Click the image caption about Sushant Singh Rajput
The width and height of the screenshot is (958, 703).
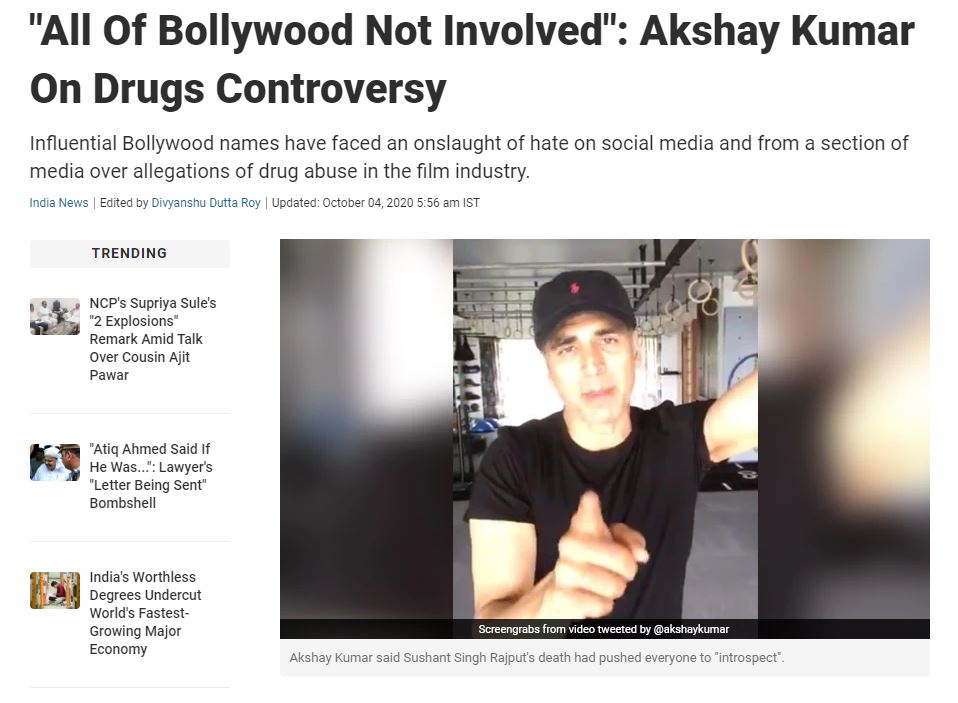[x=536, y=658]
